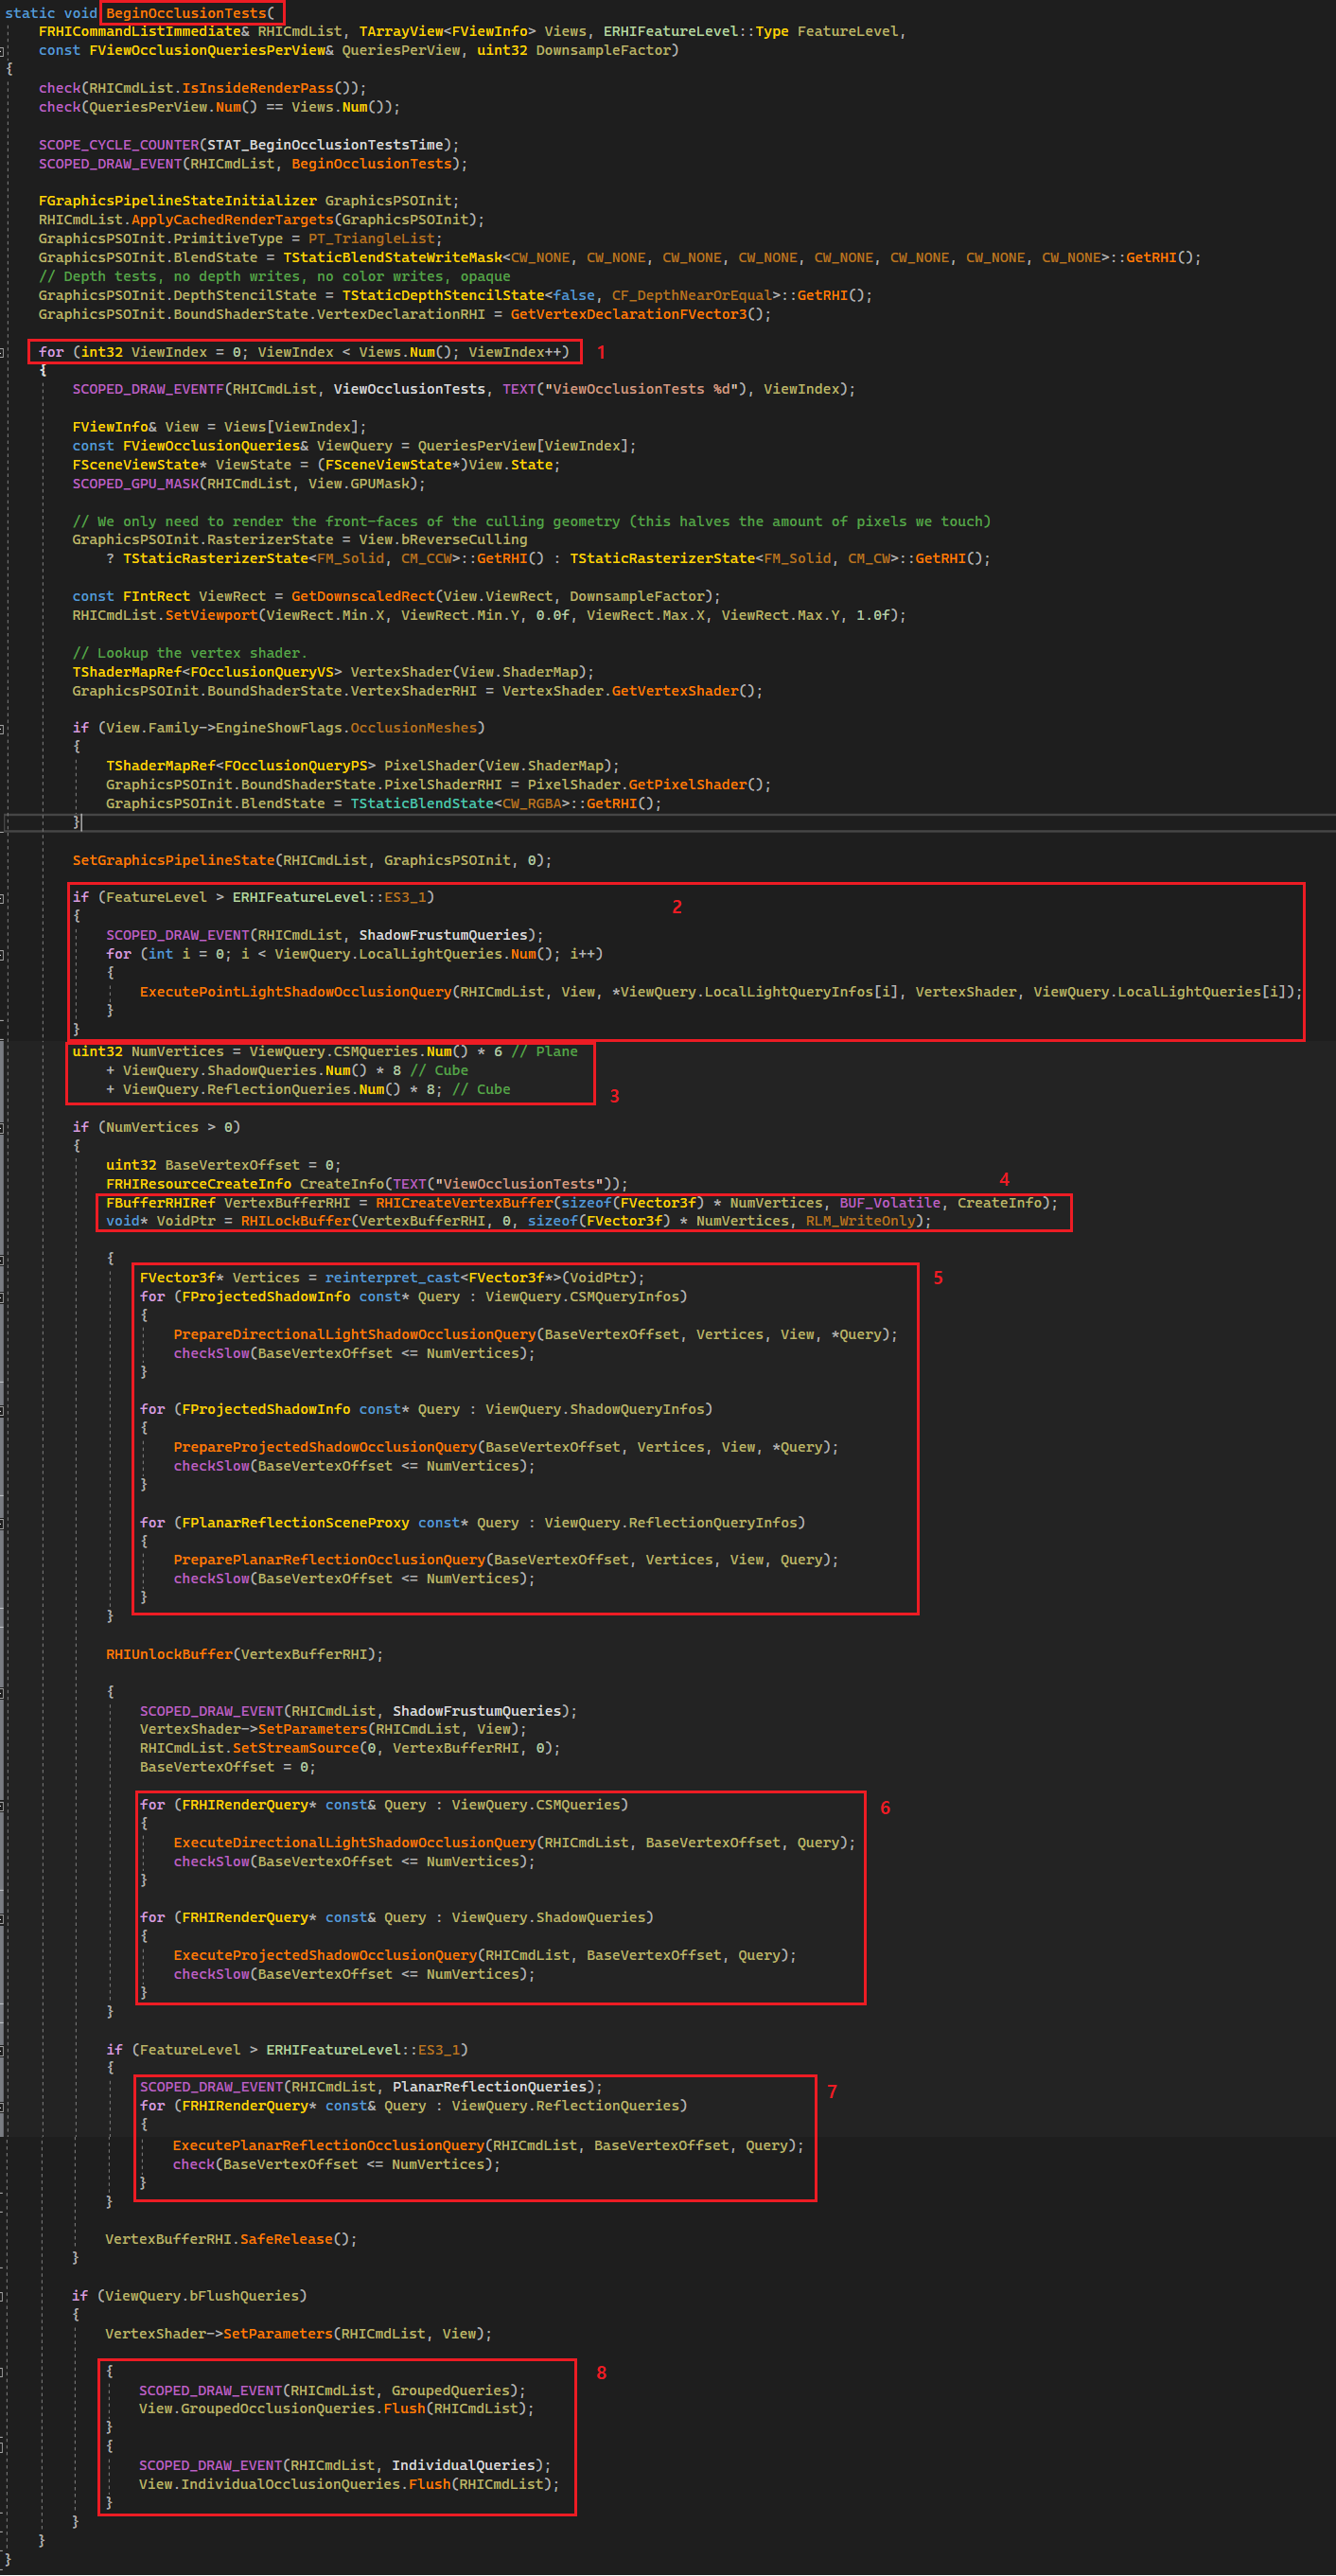Click SetGraphicsPipelineState function call

tap(173, 861)
